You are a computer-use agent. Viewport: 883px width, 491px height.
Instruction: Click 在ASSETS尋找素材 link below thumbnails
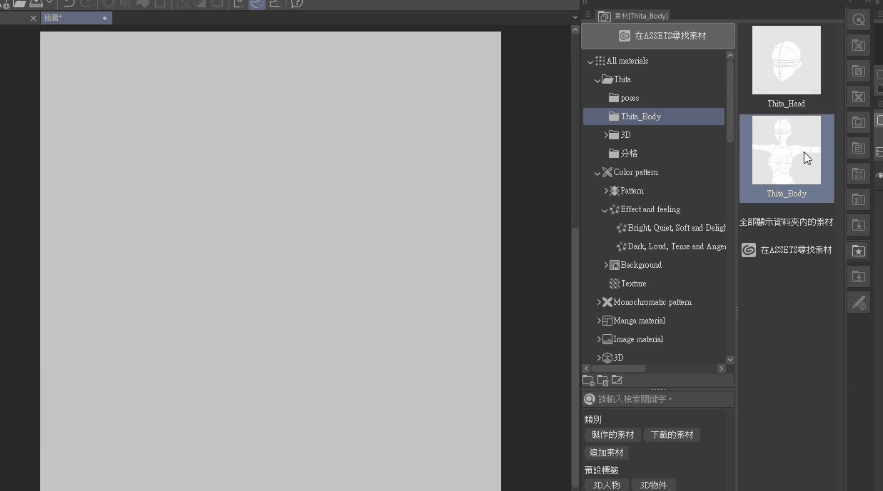click(796, 250)
